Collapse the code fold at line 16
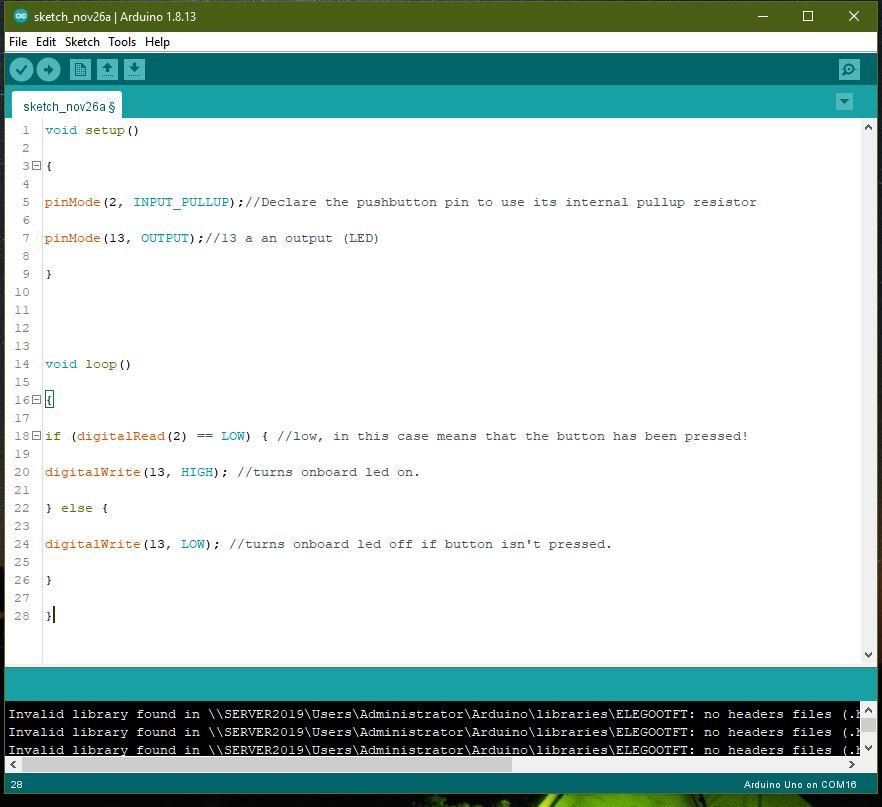The height and width of the screenshot is (807, 882). tap(37, 400)
